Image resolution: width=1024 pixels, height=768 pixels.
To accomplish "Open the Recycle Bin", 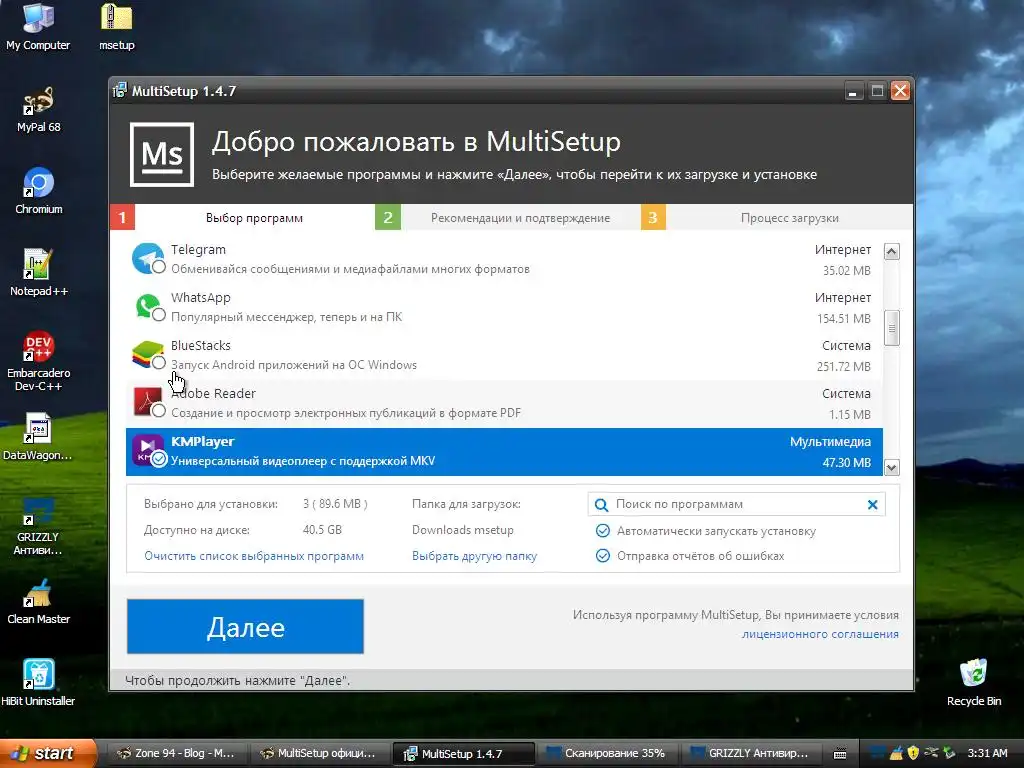I will [974, 682].
